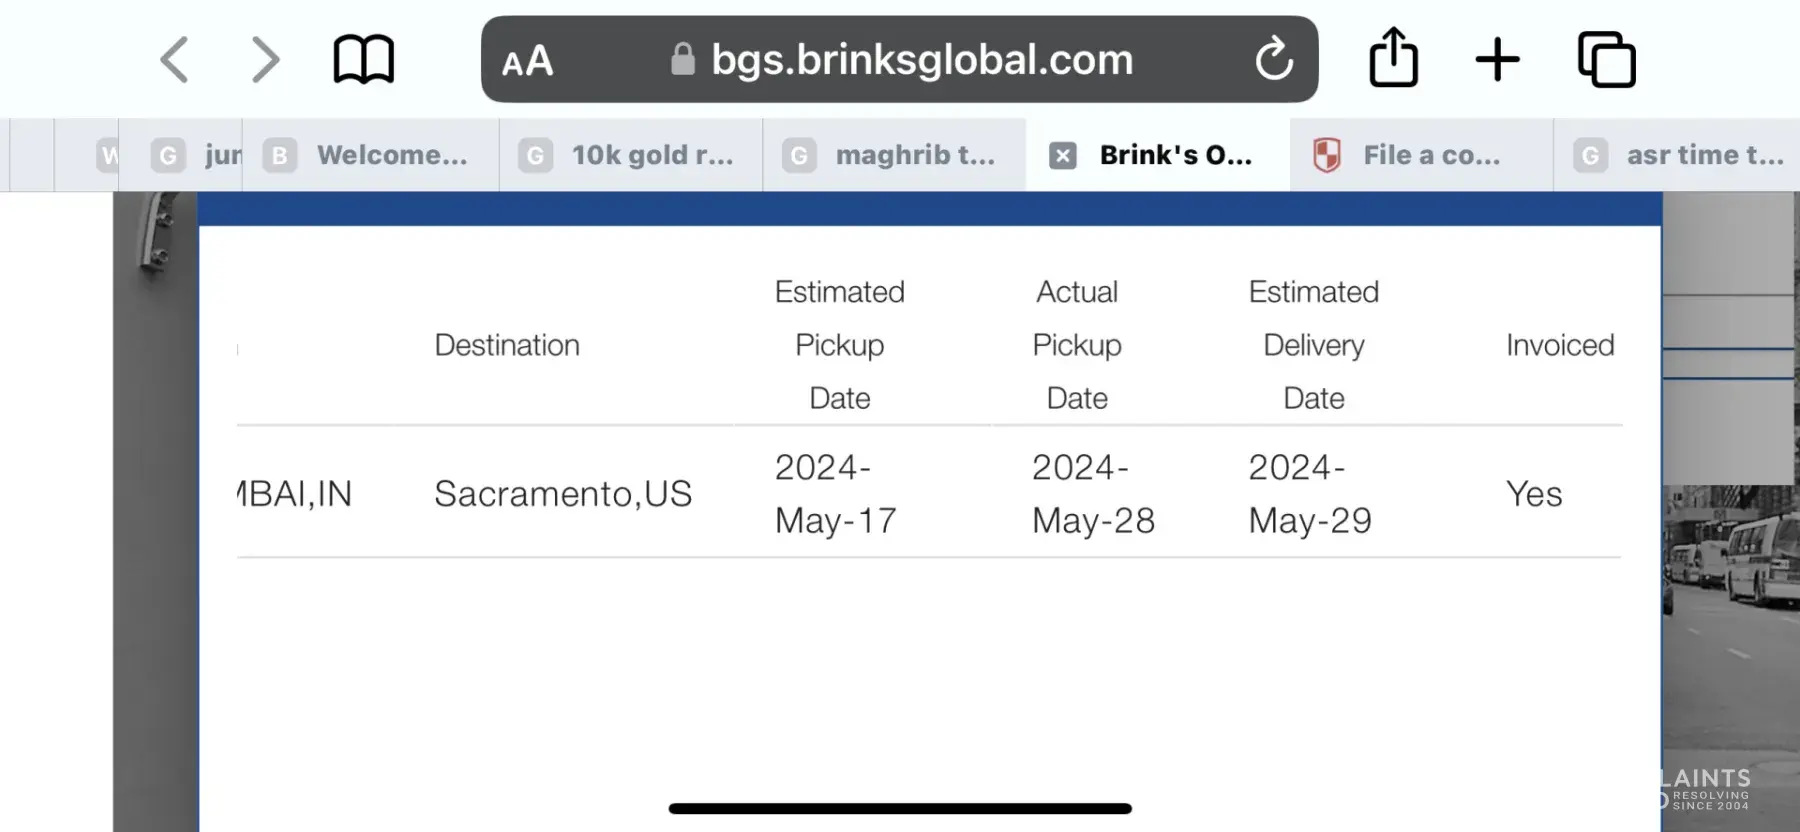Screen dimensions: 1800x832
Task: Click the Invoiced column header
Action: [1559, 345]
